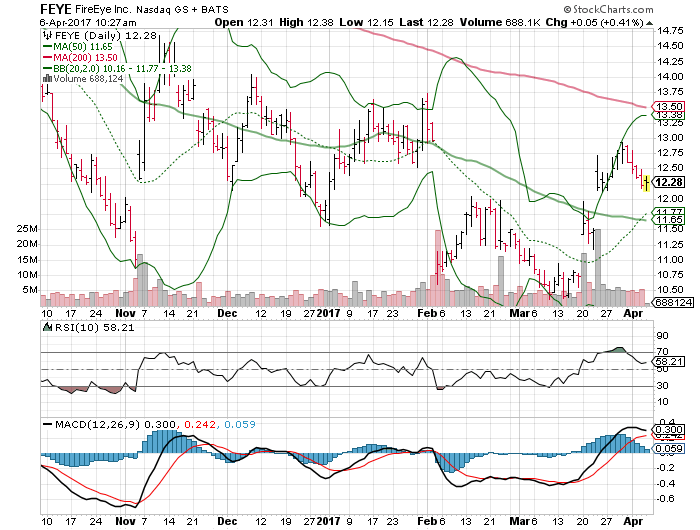This screenshot has height=530, width=700.
Task: Click the FEYE ticker symbol in the title
Action: [x=55, y=9]
